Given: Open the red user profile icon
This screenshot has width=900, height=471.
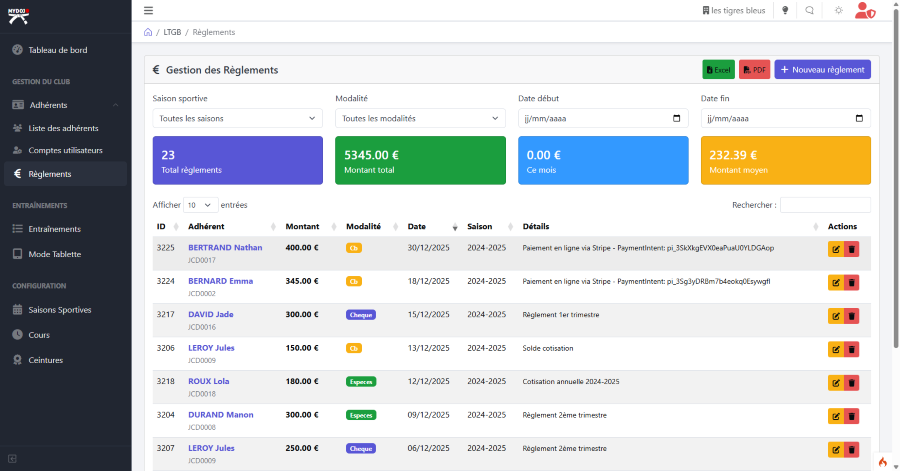Looking at the screenshot, I should pos(865,11).
